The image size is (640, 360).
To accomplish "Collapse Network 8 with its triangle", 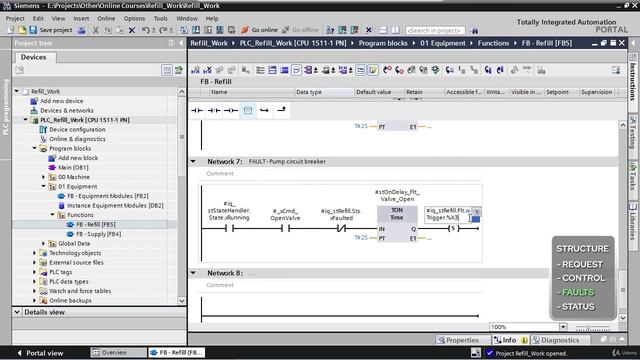I will point(193,273).
